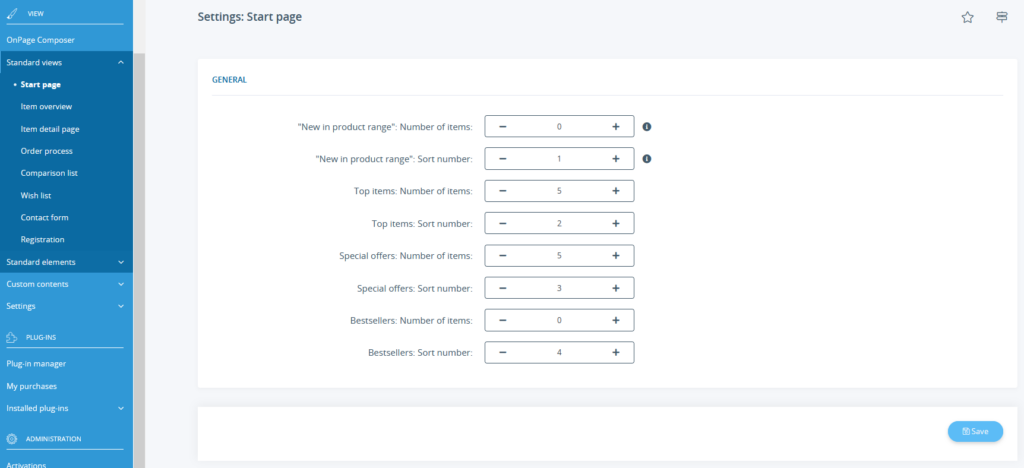1024x468 pixels.
Task: Click the puzzle PLUG-INS section icon
Action: pos(12,337)
